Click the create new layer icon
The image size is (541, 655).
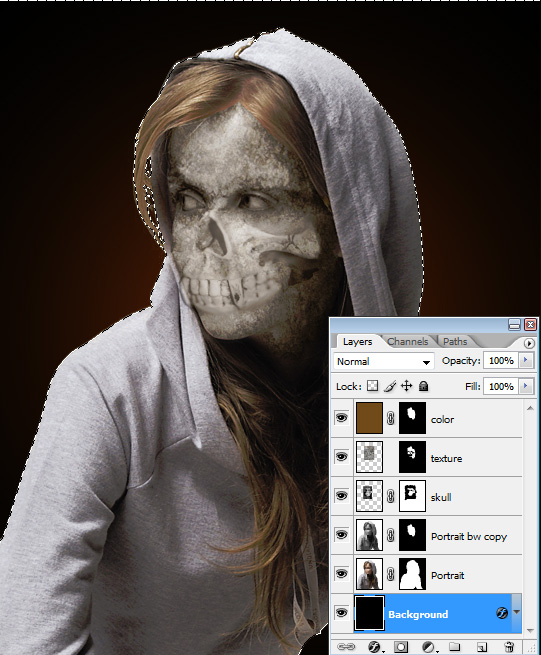482,647
